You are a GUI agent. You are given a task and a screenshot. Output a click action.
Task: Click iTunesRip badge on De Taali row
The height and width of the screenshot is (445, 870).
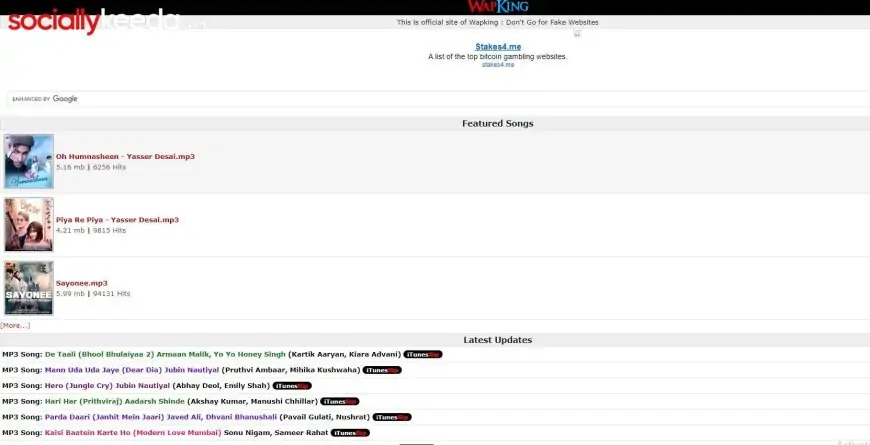coord(423,354)
